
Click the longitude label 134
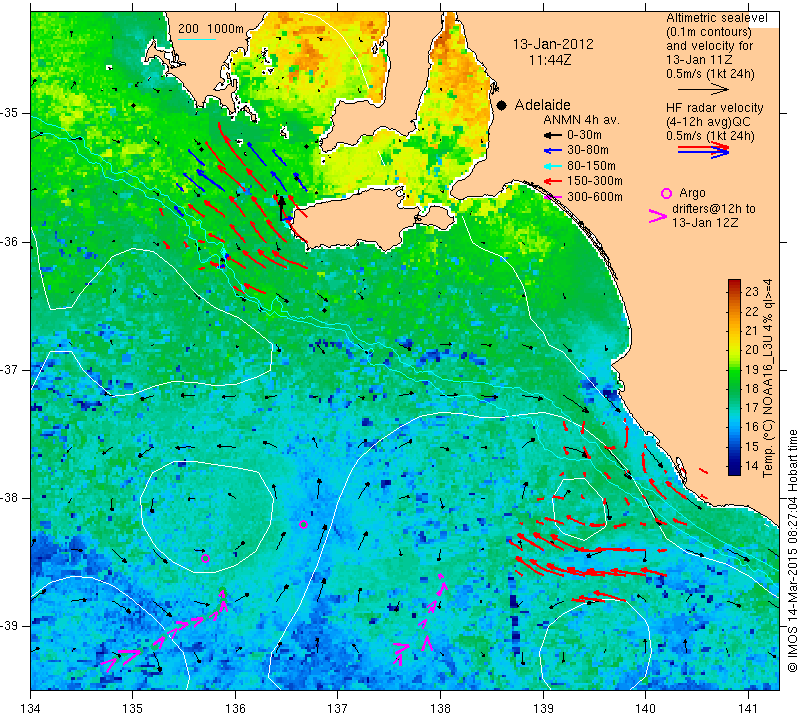[31, 709]
